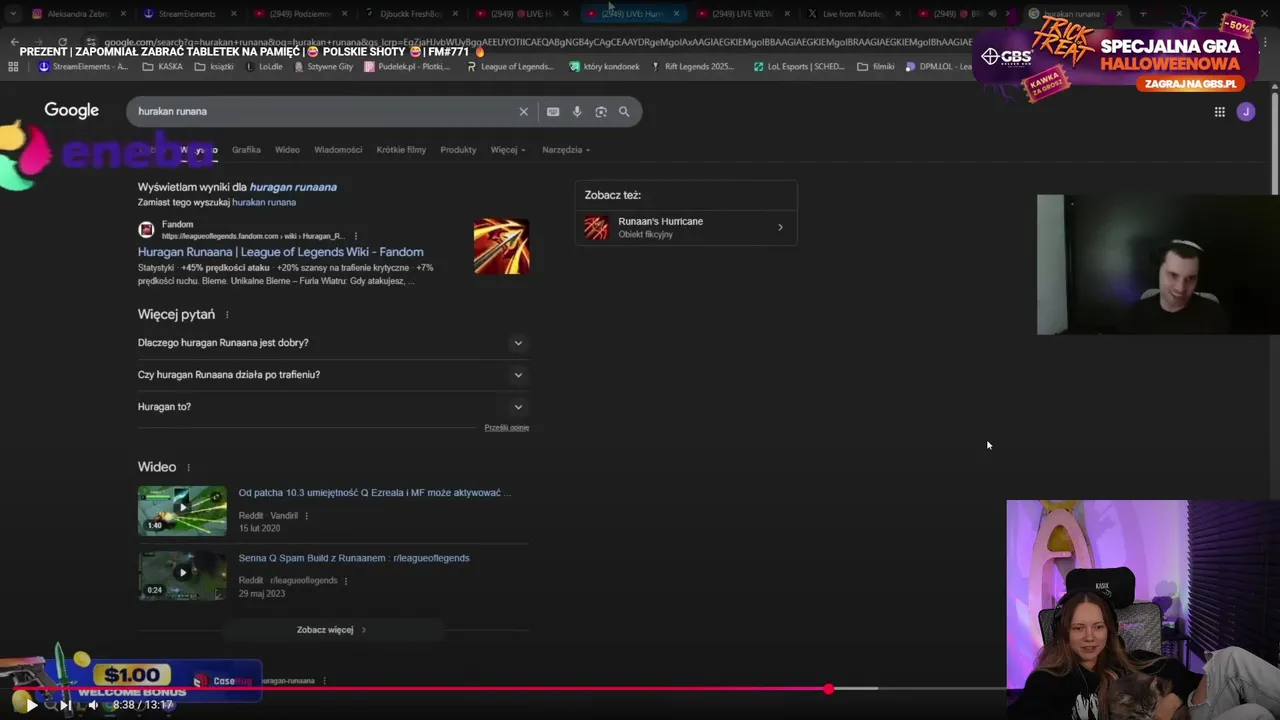Viewport: 1280px width, 720px height.
Task: Open the LoLdle bookmark
Action: (x=264, y=67)
